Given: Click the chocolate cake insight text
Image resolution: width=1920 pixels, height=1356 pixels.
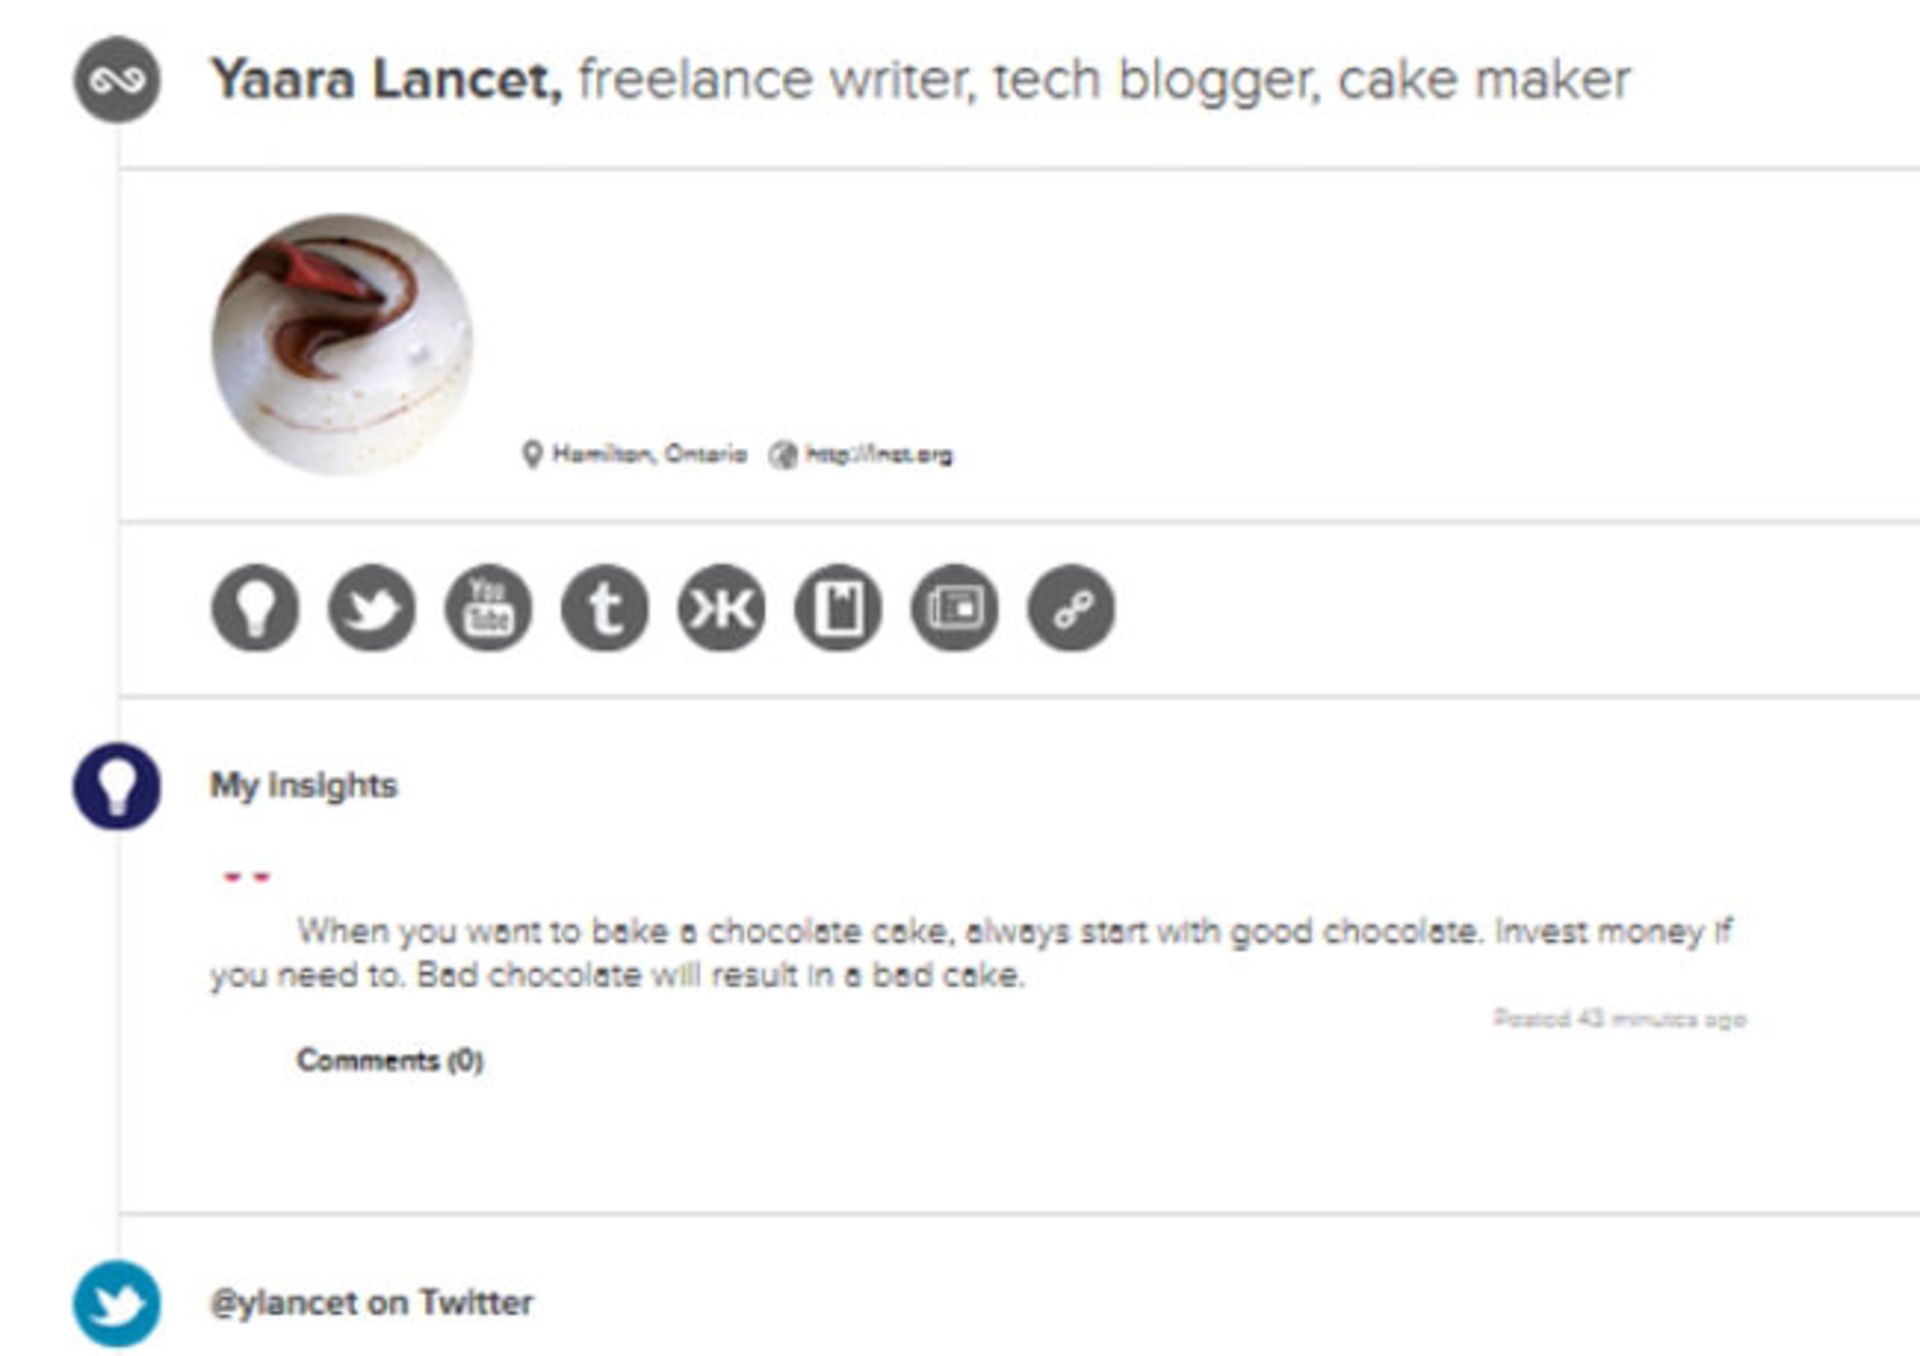Looking at the screenshot, I should 970,952.
